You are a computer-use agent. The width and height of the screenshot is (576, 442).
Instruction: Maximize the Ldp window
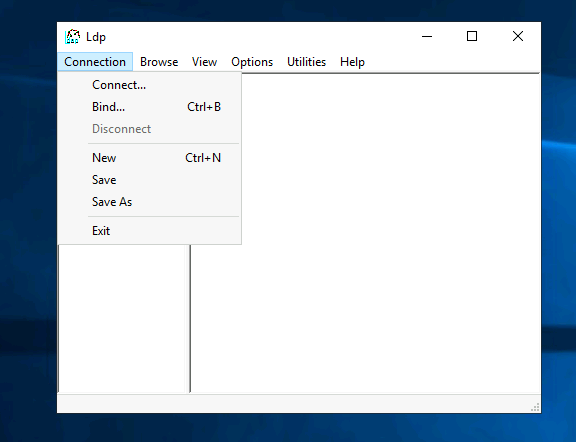pos(472,36)
